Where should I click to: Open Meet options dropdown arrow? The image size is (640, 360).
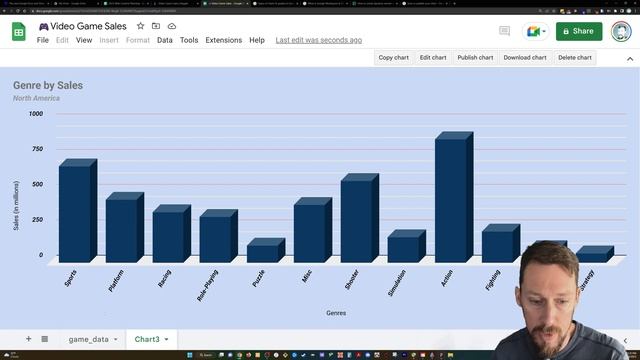(544, 31)
